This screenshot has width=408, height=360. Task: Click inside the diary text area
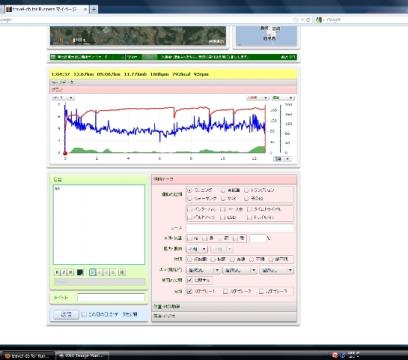pos(99,224)
